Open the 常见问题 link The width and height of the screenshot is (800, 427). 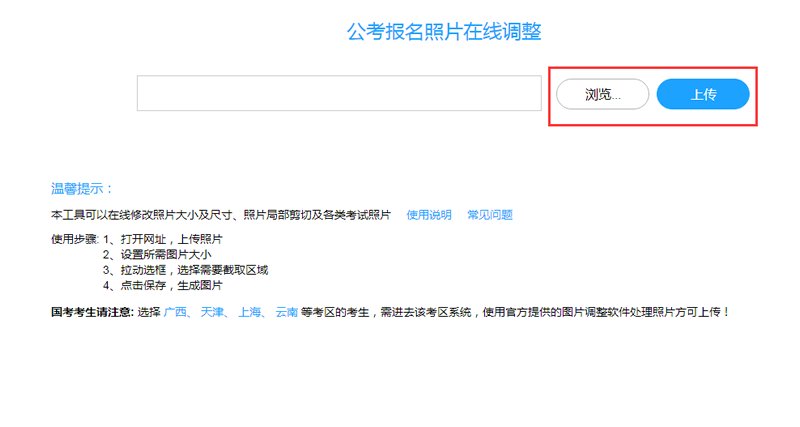(x=490, y=215)
